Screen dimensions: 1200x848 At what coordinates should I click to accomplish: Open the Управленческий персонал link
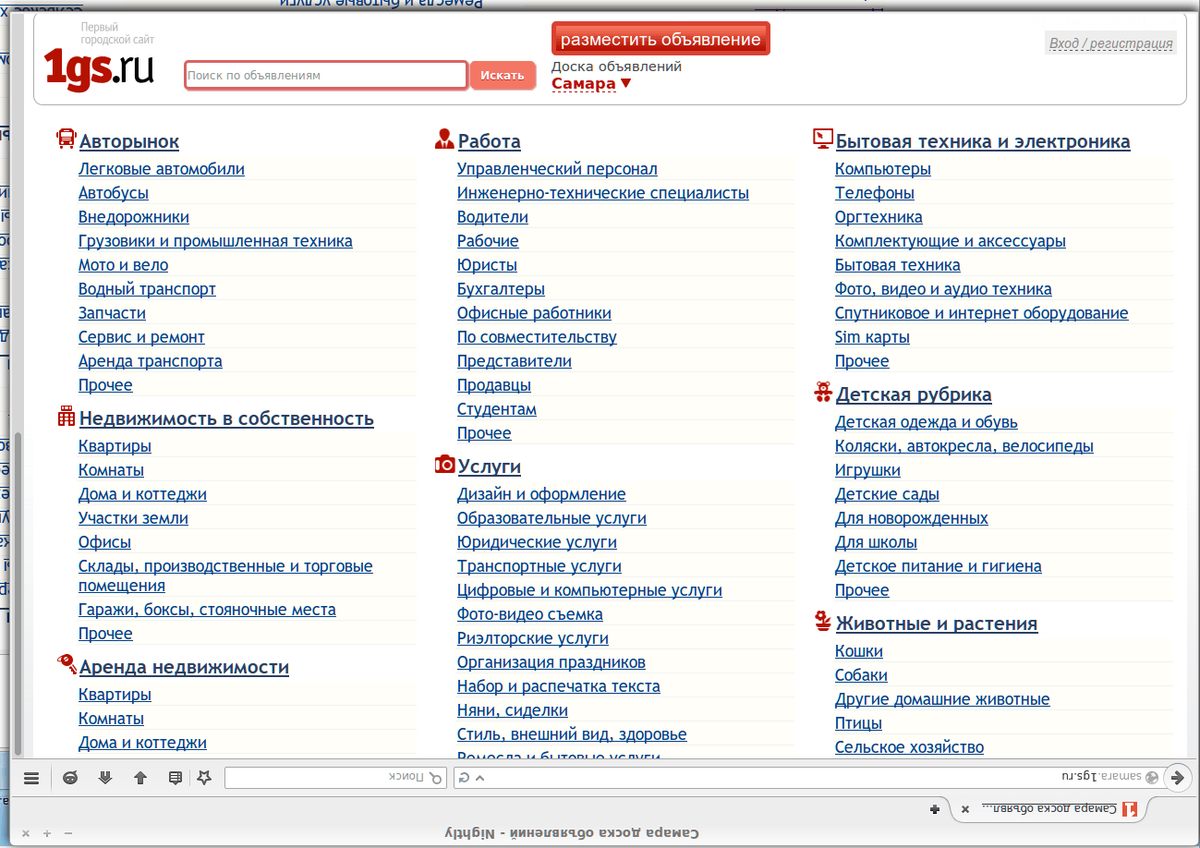tap(557, 169)
